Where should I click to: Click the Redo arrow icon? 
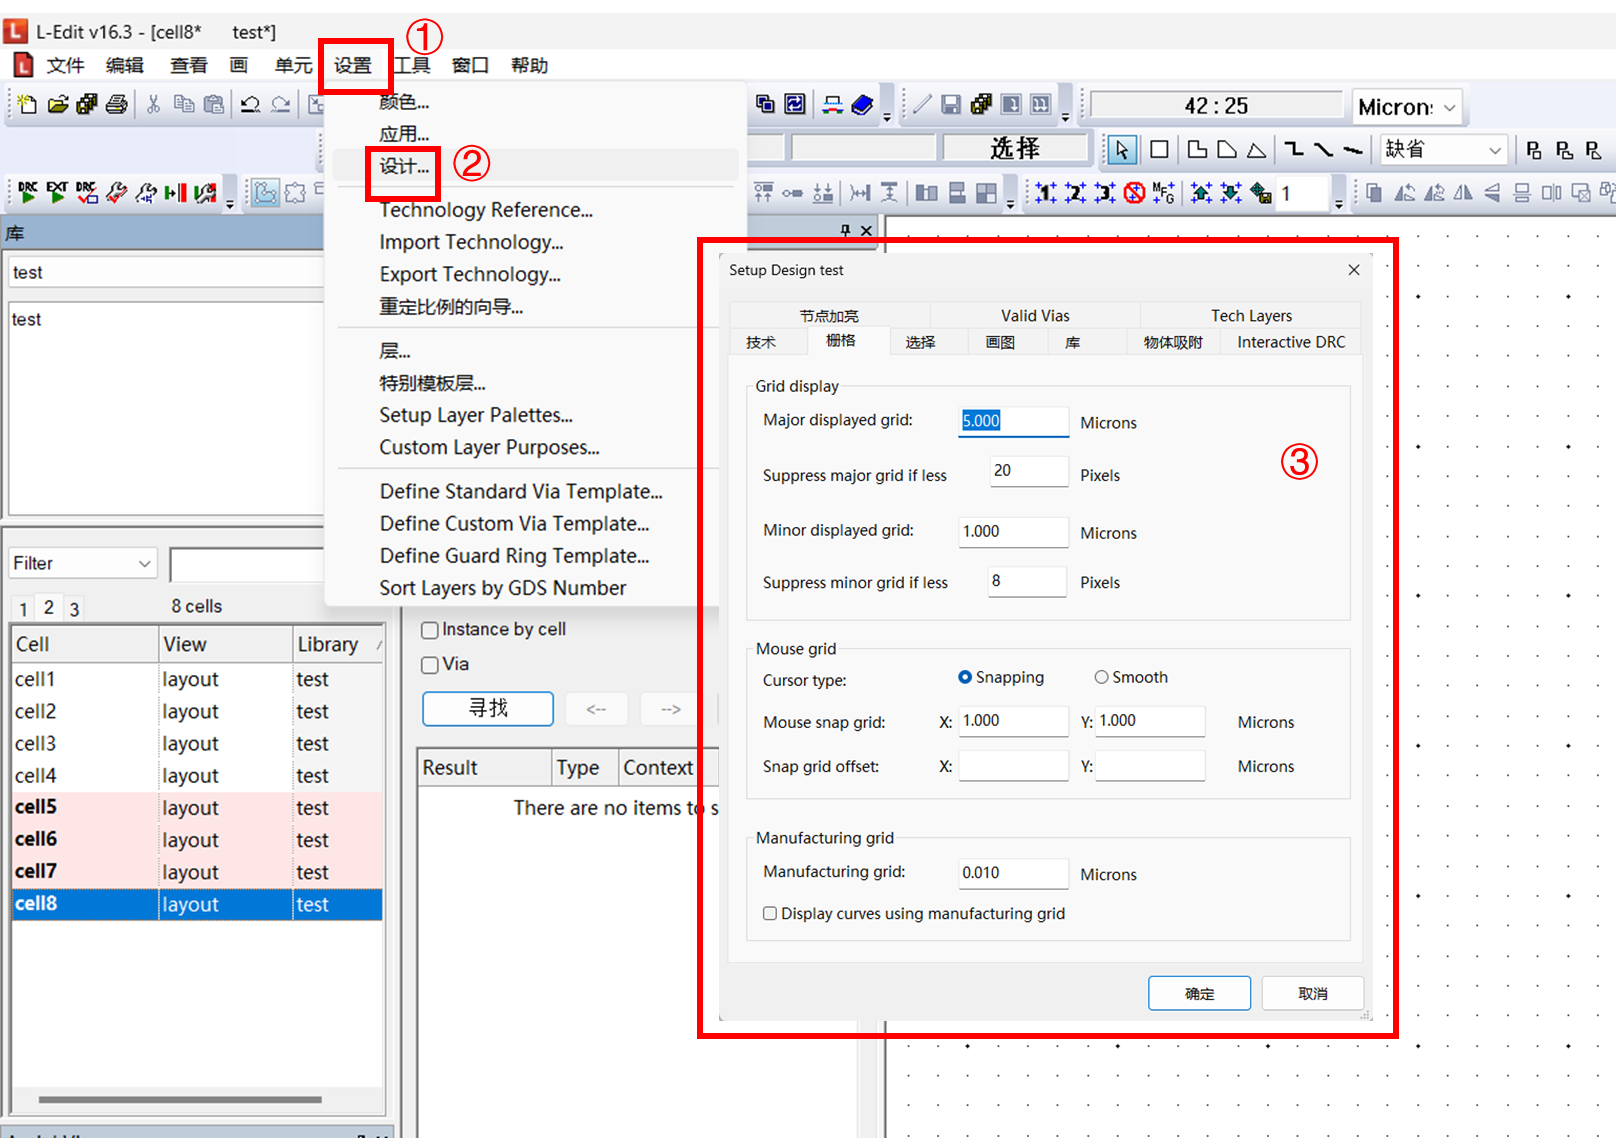pyautogui.click(x=281, y=104)
